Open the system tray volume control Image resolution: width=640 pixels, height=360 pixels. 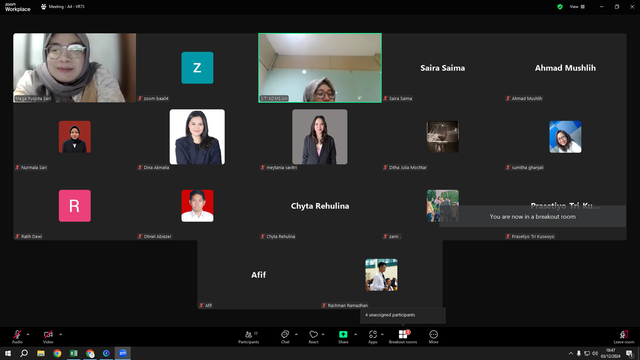coord(595,353)
